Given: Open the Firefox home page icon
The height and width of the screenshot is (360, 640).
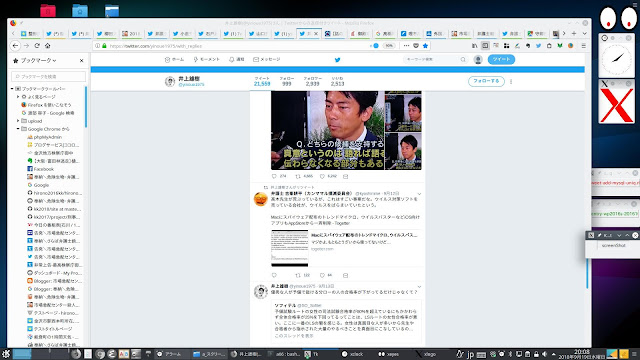Looking at the screenshot, I should 48,46.
